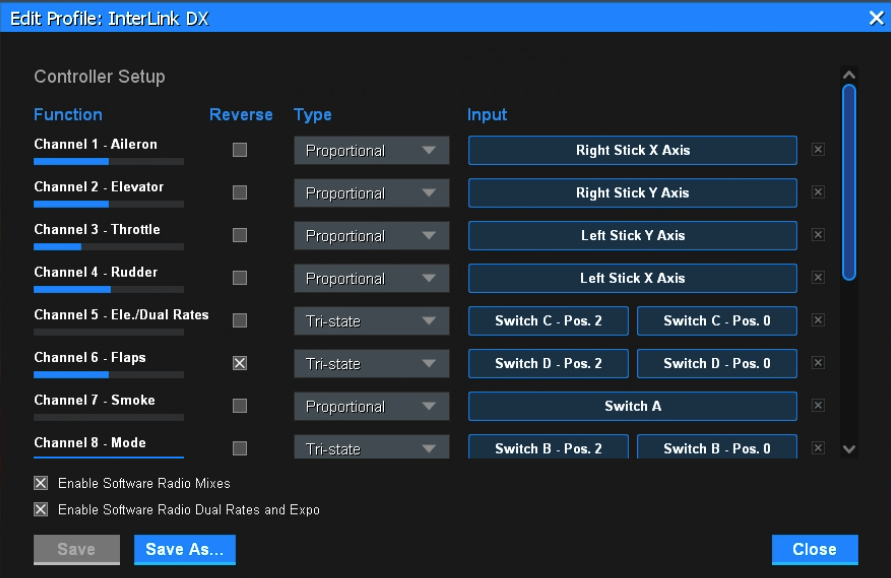Clear the Channel 1 Aileron input mapping
891x578 pixels.
tap(818, 149)
